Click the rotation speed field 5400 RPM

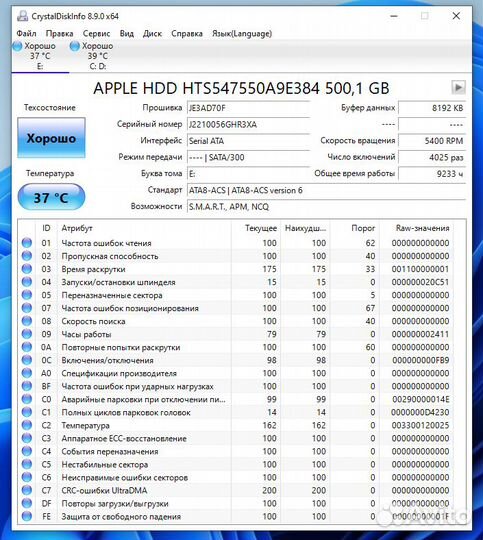[x=432, y=141]
